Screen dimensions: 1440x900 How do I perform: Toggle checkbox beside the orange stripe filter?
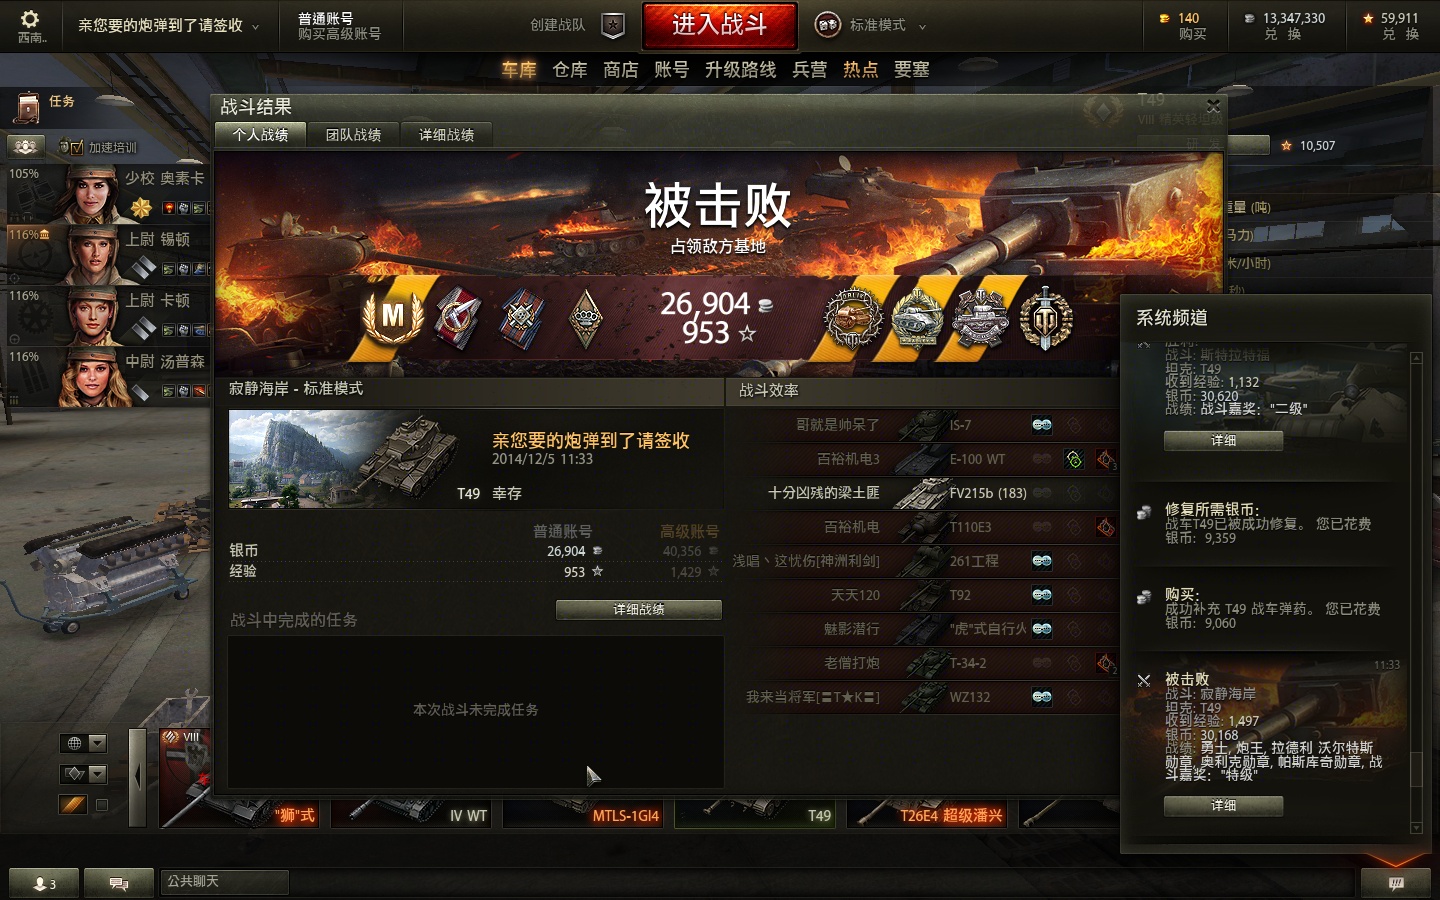click(x=101, y=804)
